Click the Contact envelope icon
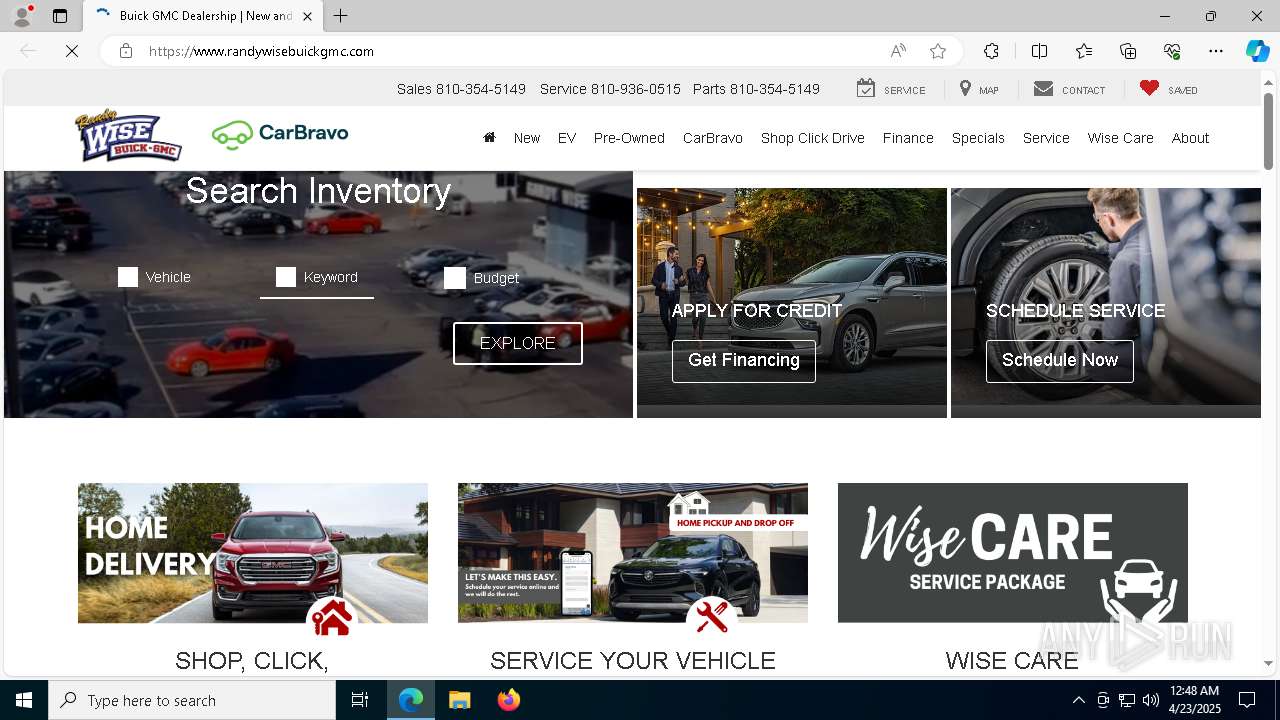Image resolution: width=1280 pixels, height=720 pixels. (1043, 89)
